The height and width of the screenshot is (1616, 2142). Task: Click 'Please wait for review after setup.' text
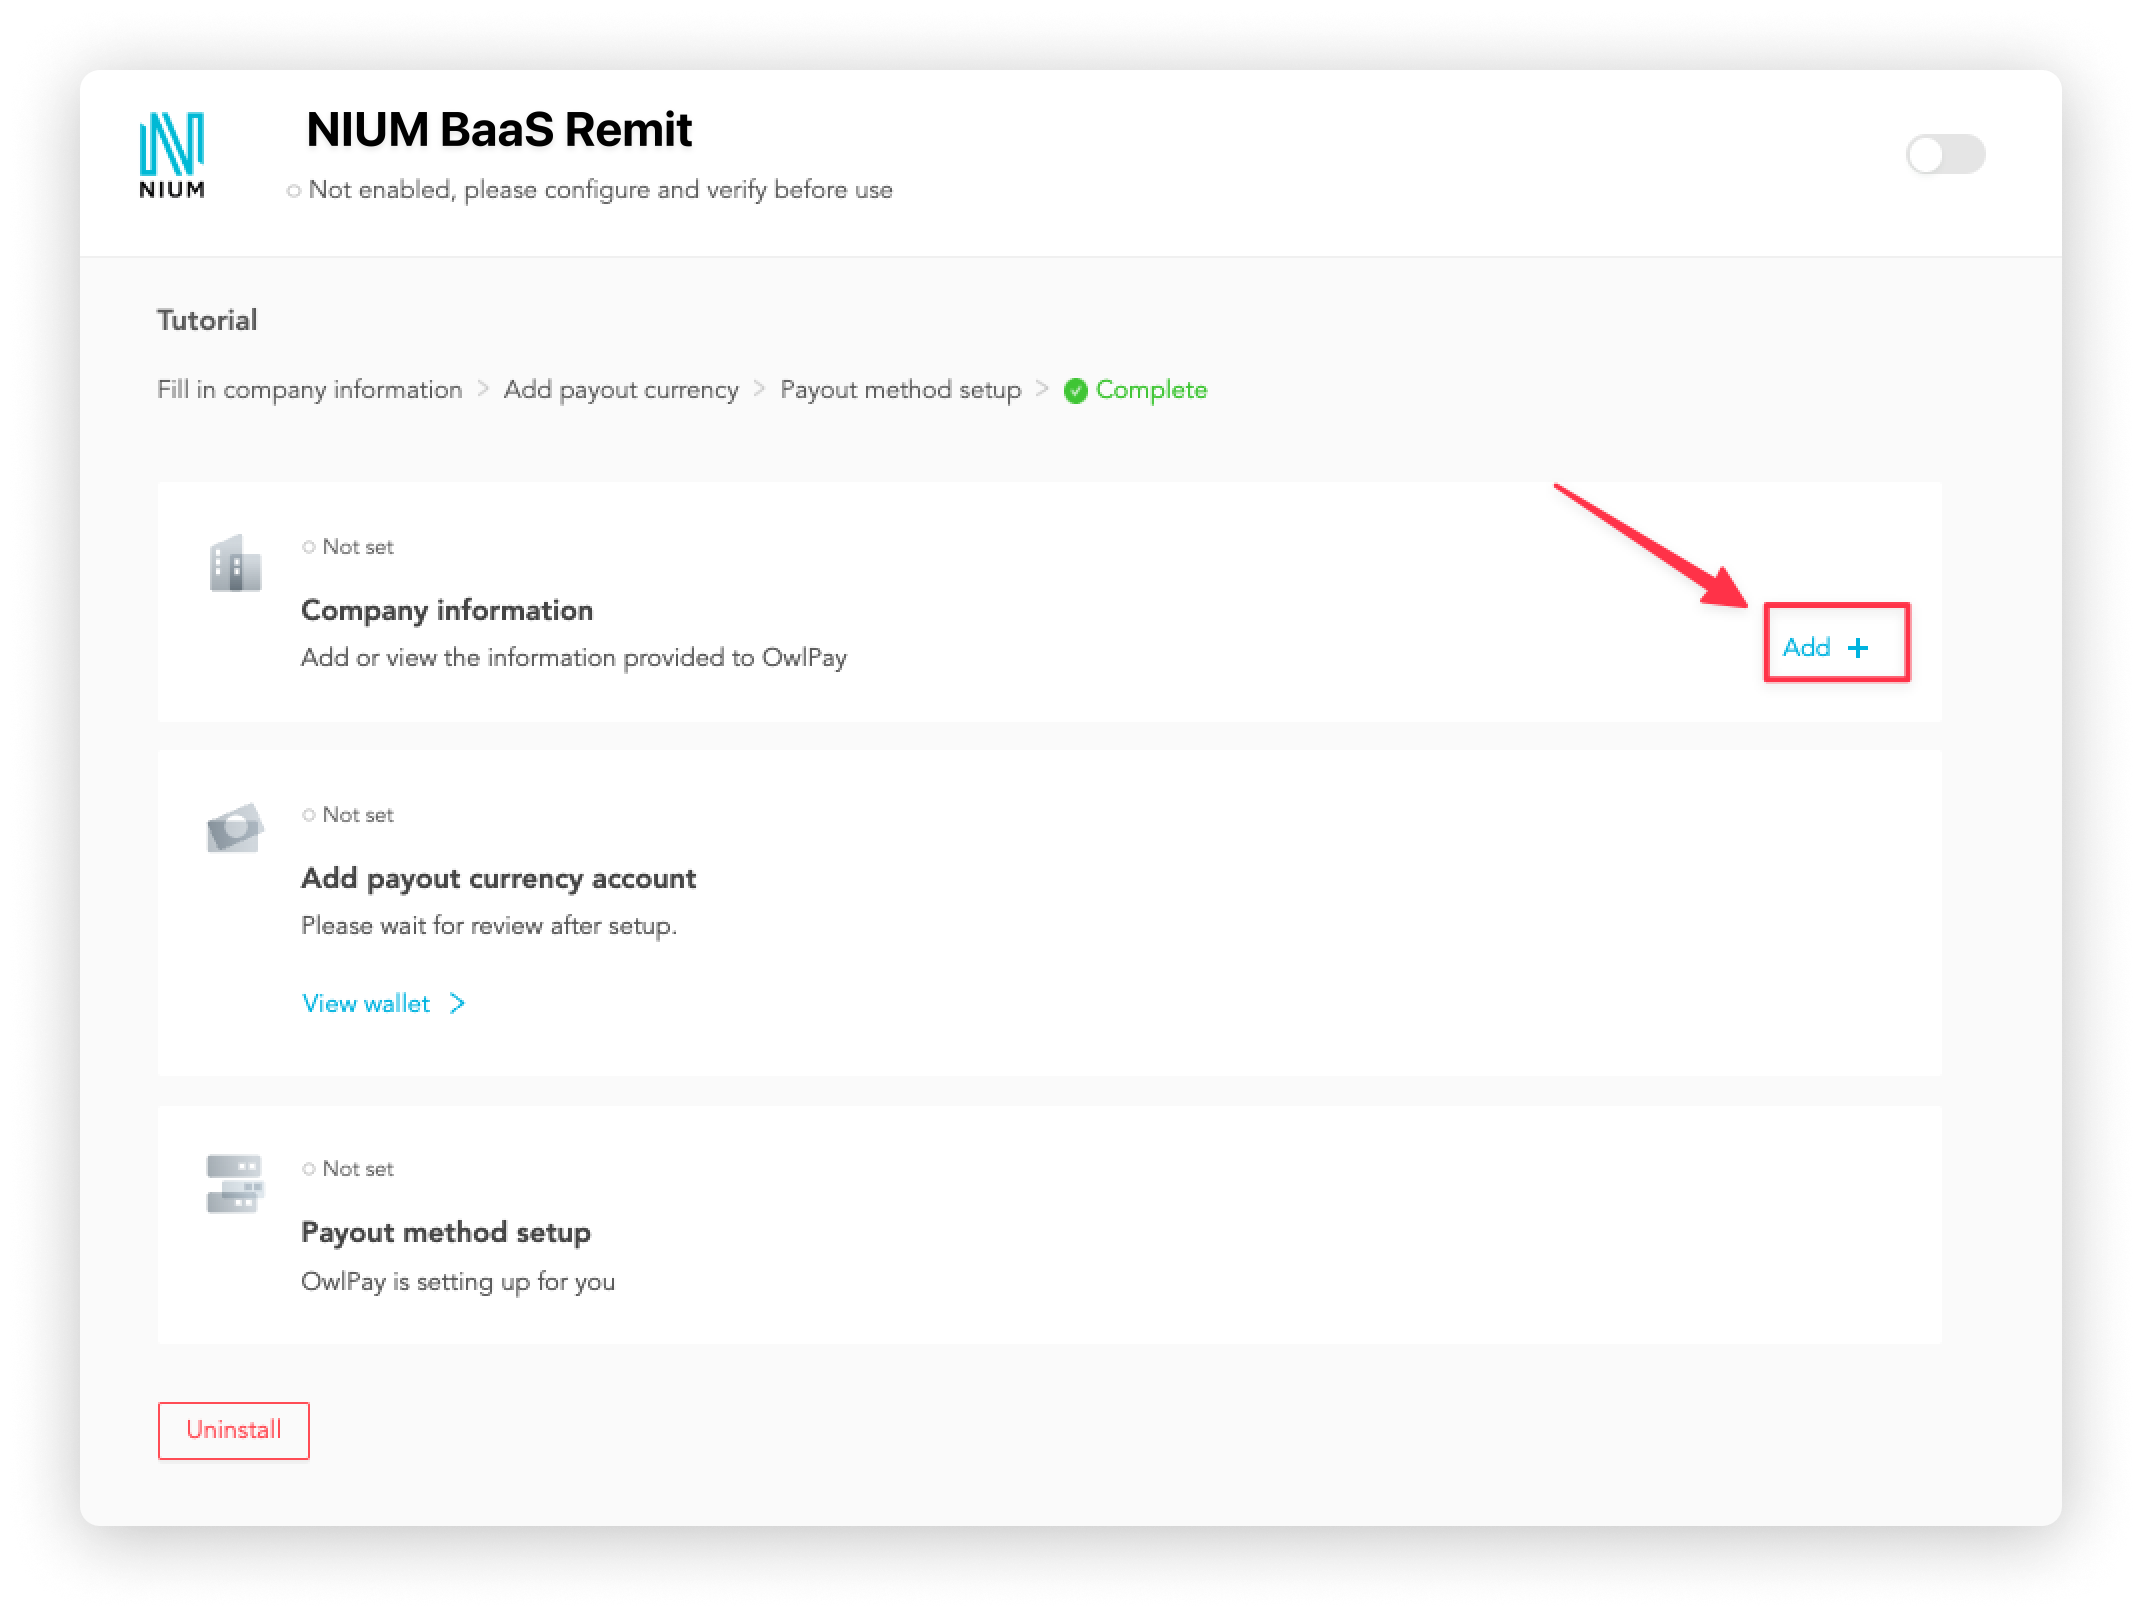pyautogui.click(x=489, y=926)
